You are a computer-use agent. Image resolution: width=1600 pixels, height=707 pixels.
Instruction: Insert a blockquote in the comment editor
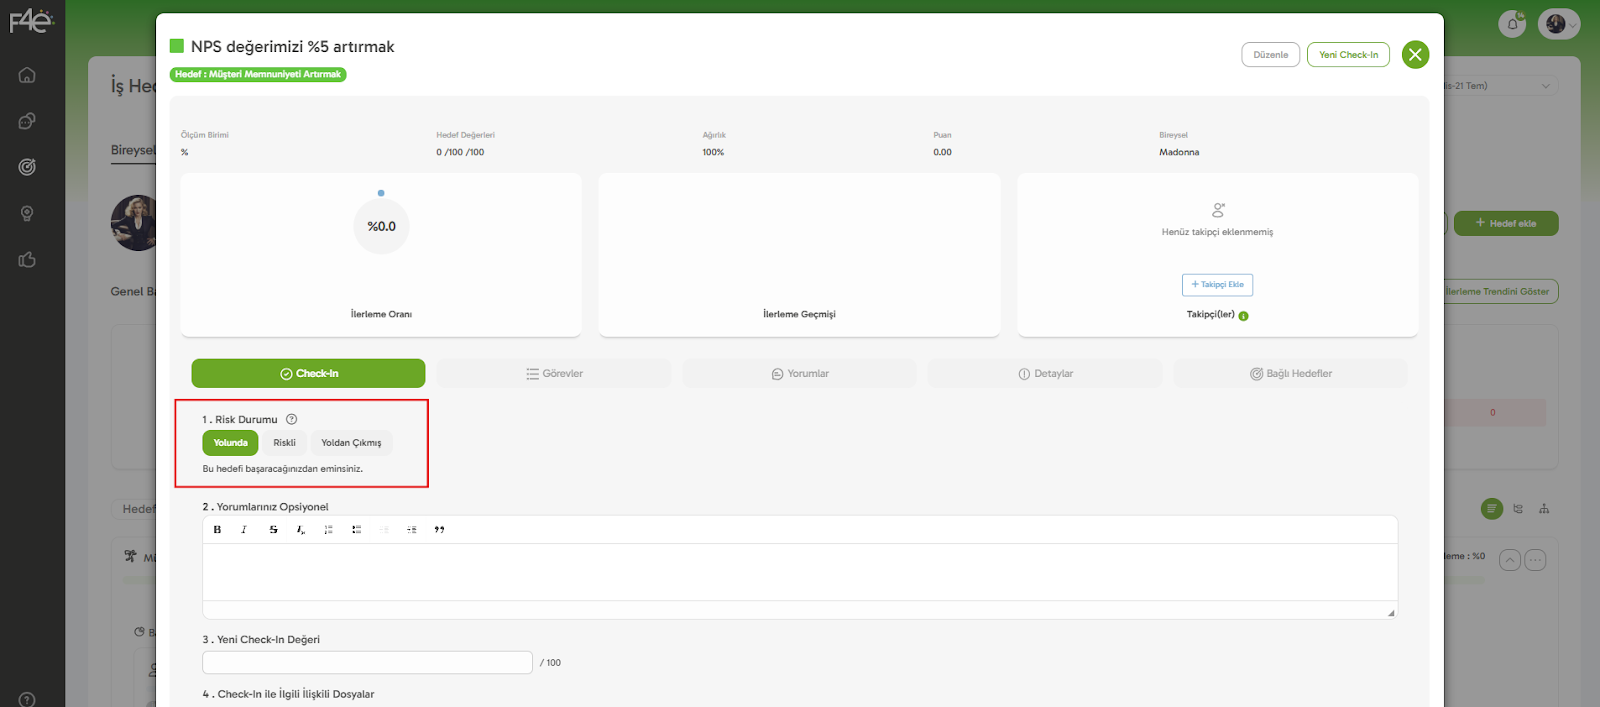(439, 530)
